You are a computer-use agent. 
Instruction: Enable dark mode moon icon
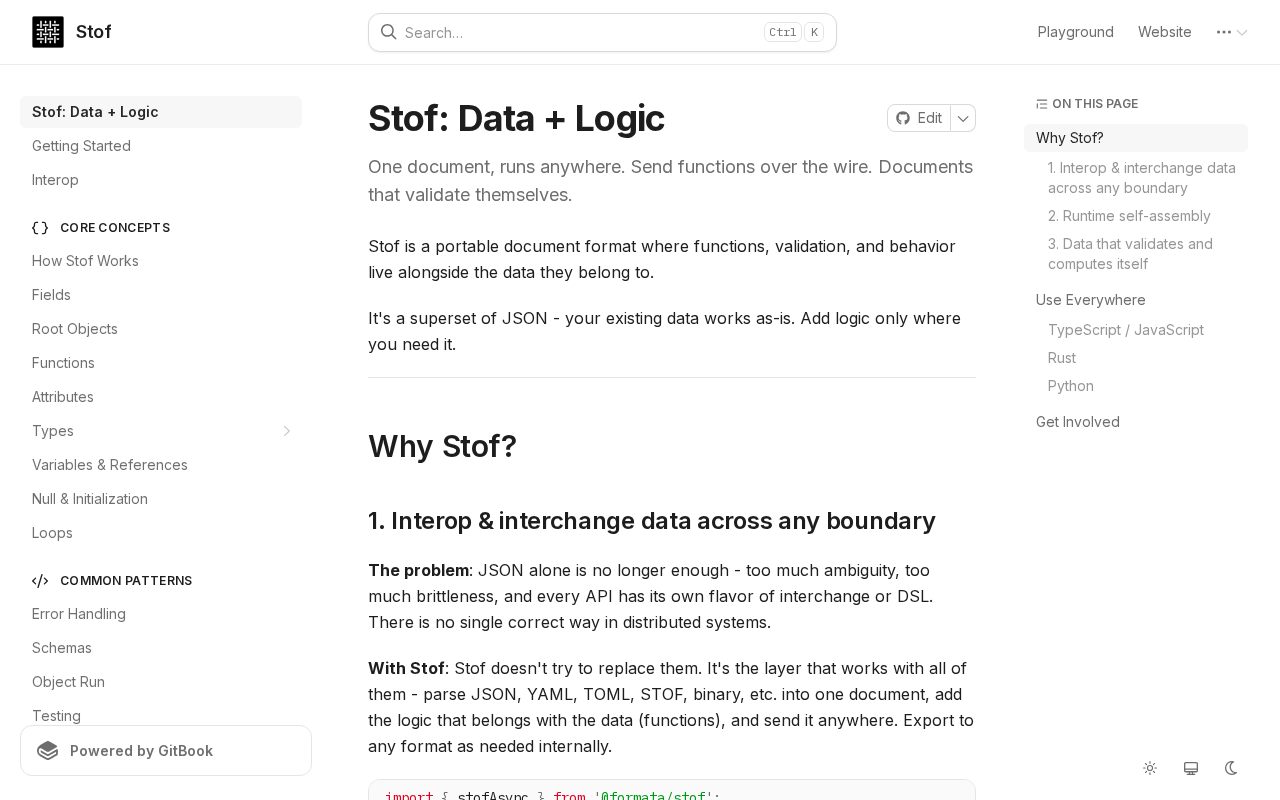1231,768
